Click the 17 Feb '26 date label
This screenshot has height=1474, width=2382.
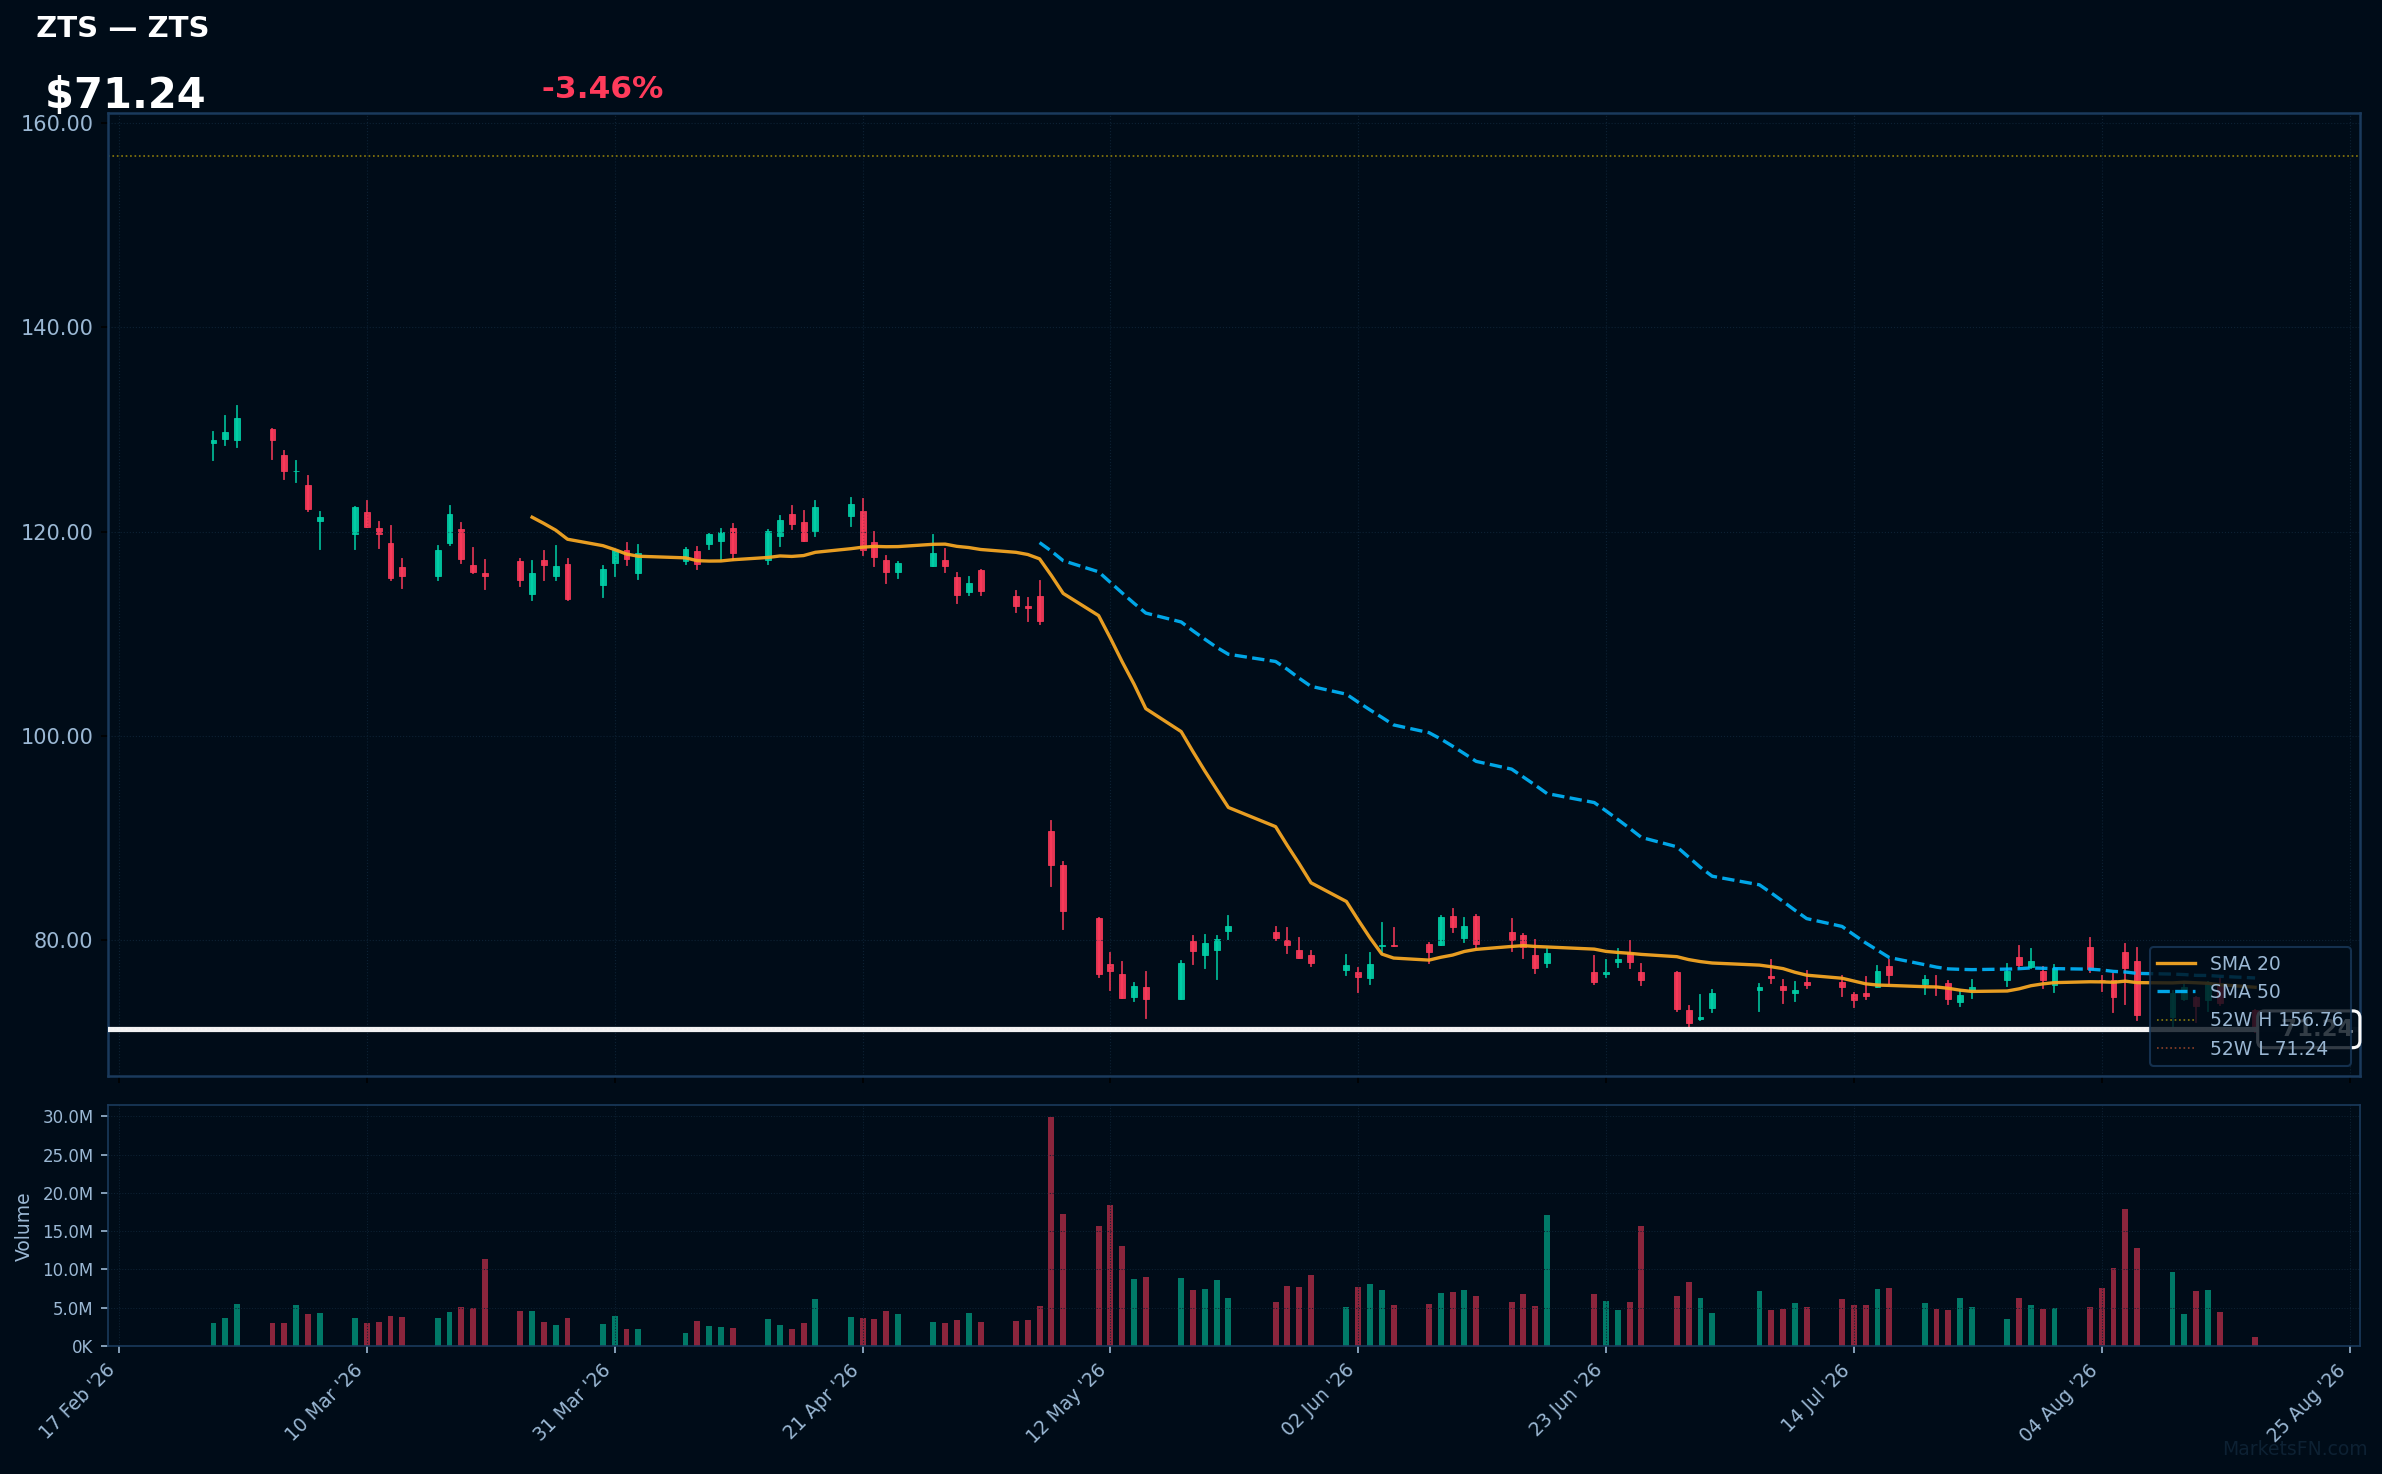(77, 1401)
